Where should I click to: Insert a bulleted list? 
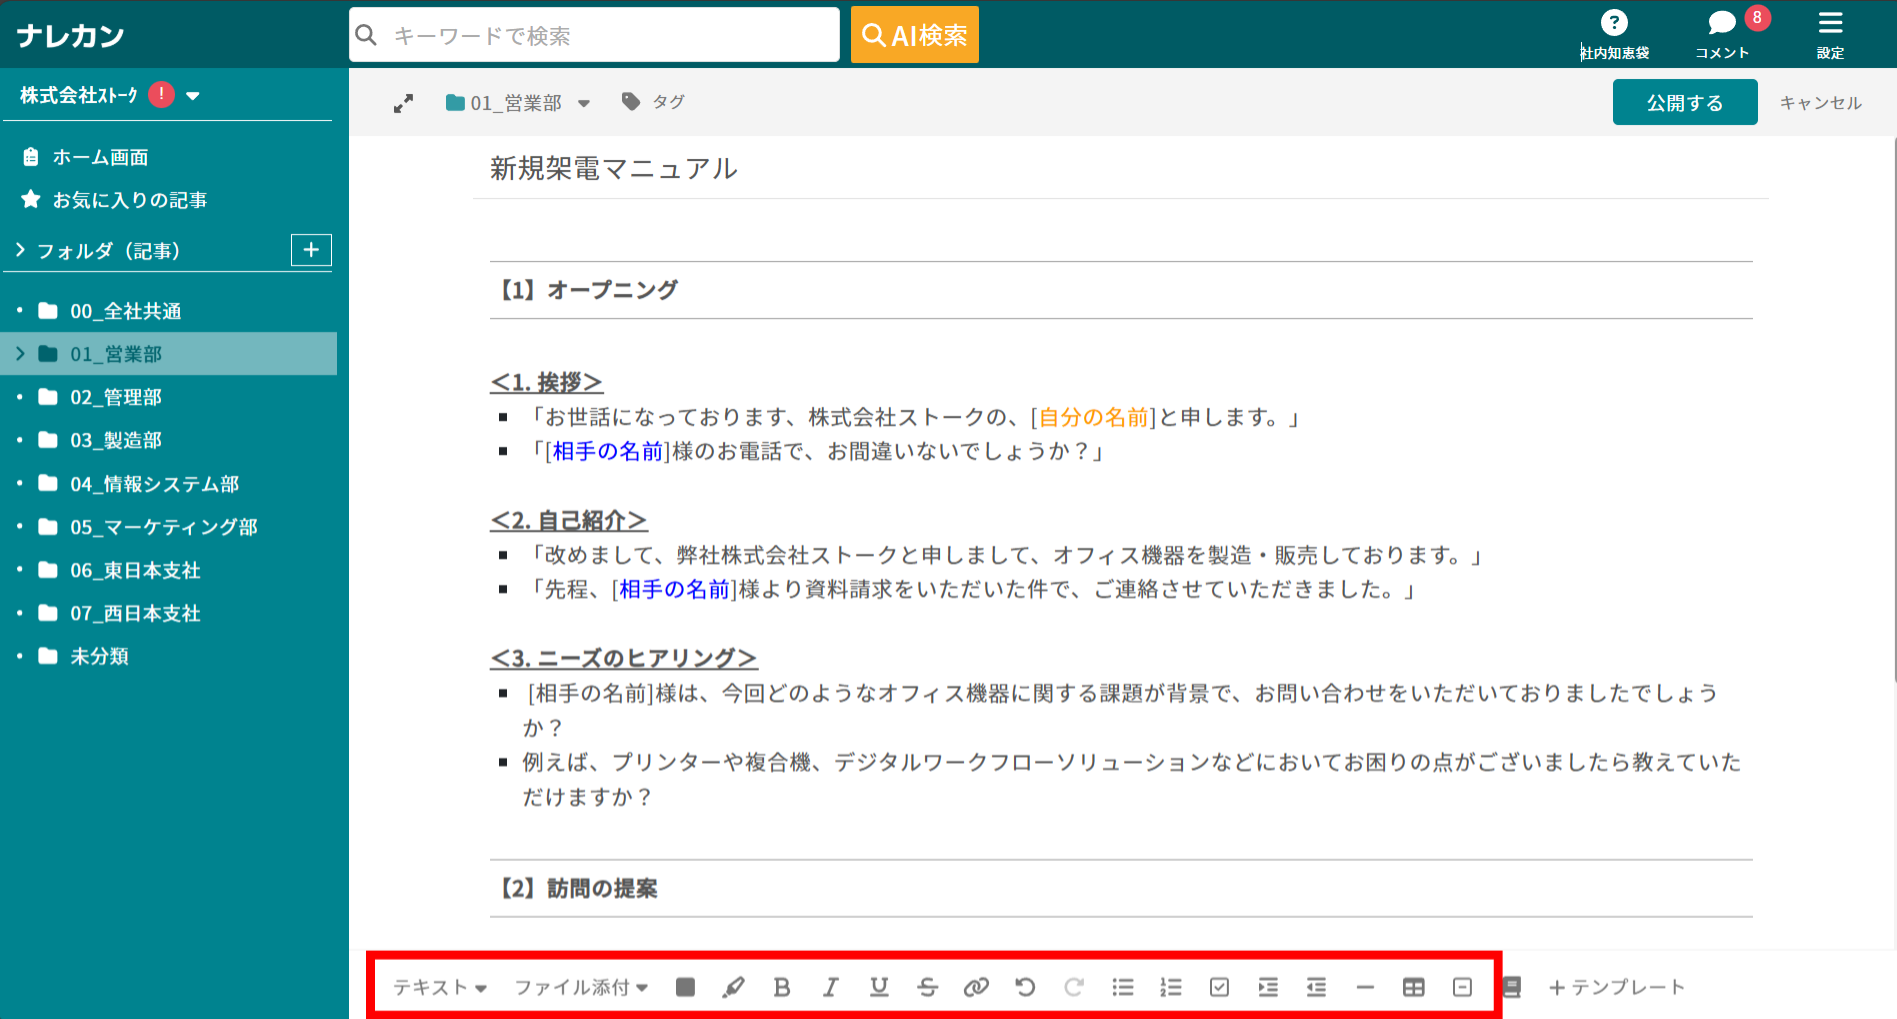coord(1122,987)
